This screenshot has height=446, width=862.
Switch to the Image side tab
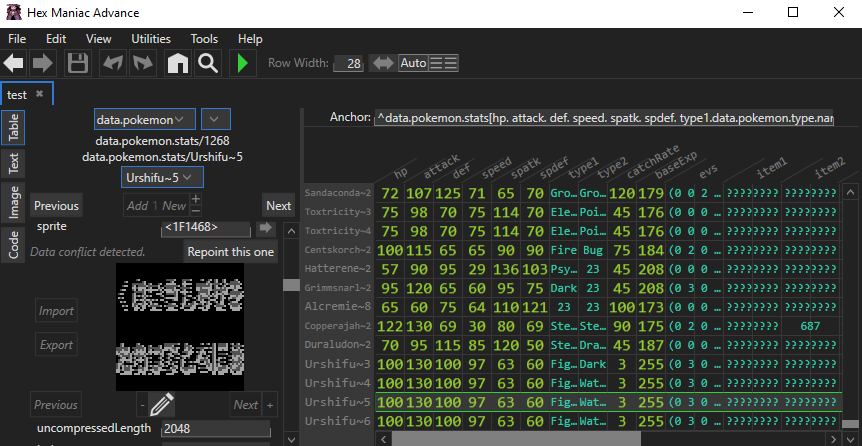coord(14,201)
